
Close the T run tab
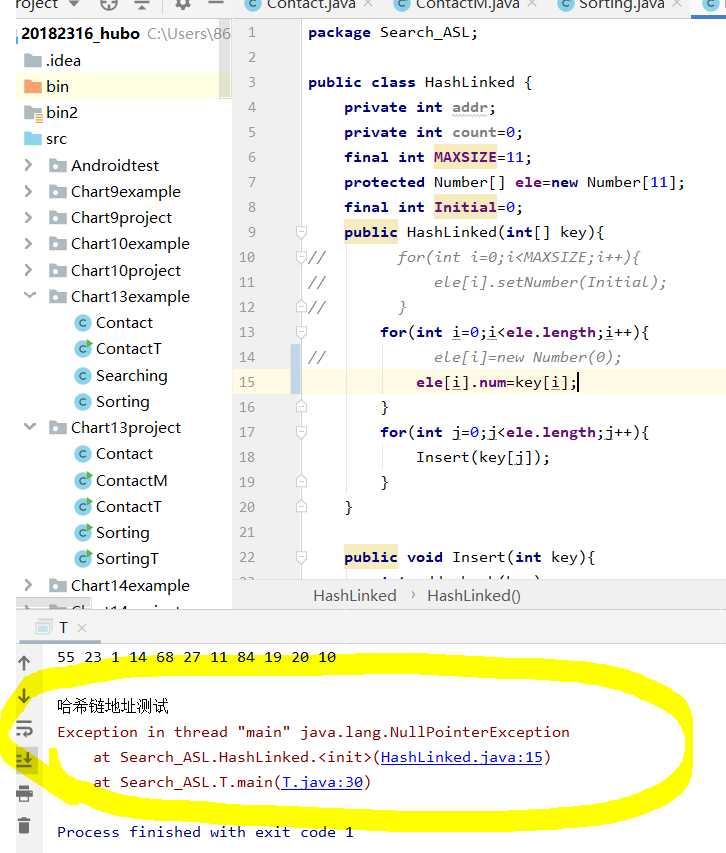82,628
